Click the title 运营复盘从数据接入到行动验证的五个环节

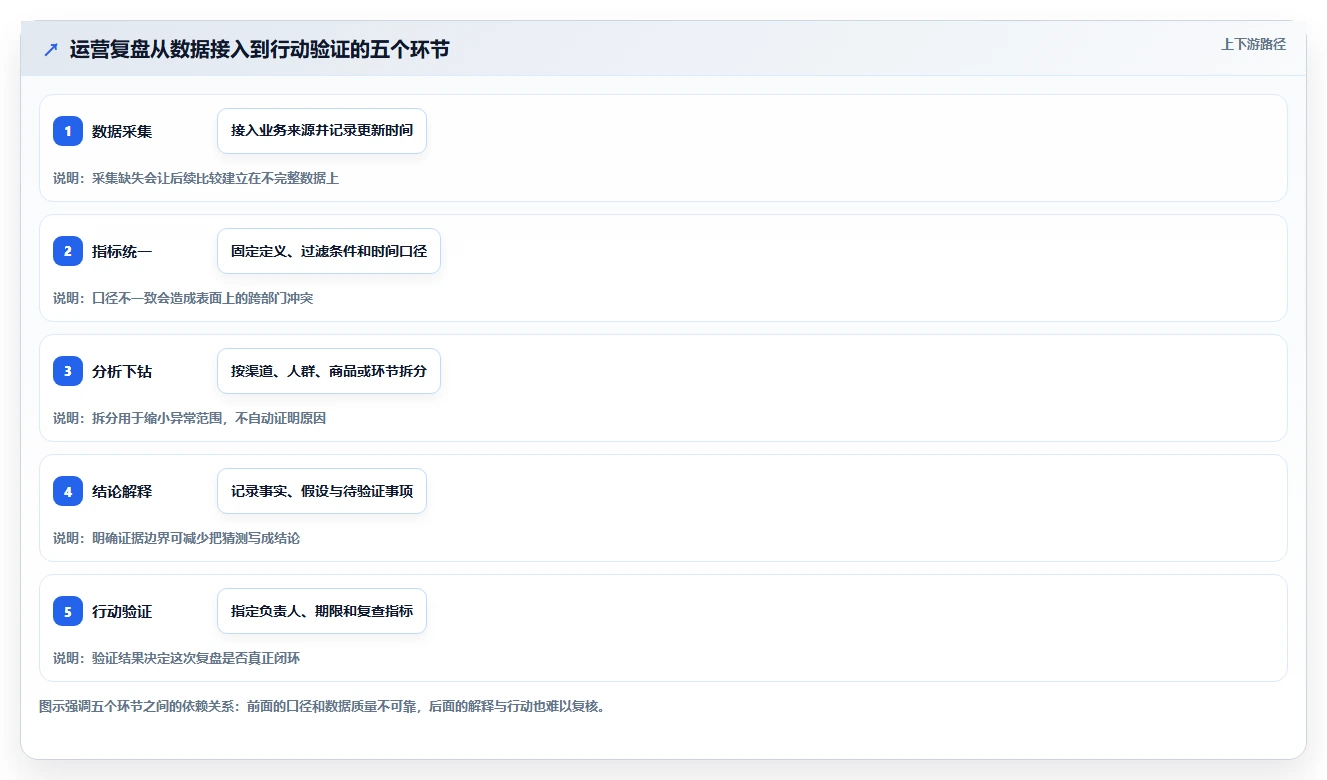260,49
